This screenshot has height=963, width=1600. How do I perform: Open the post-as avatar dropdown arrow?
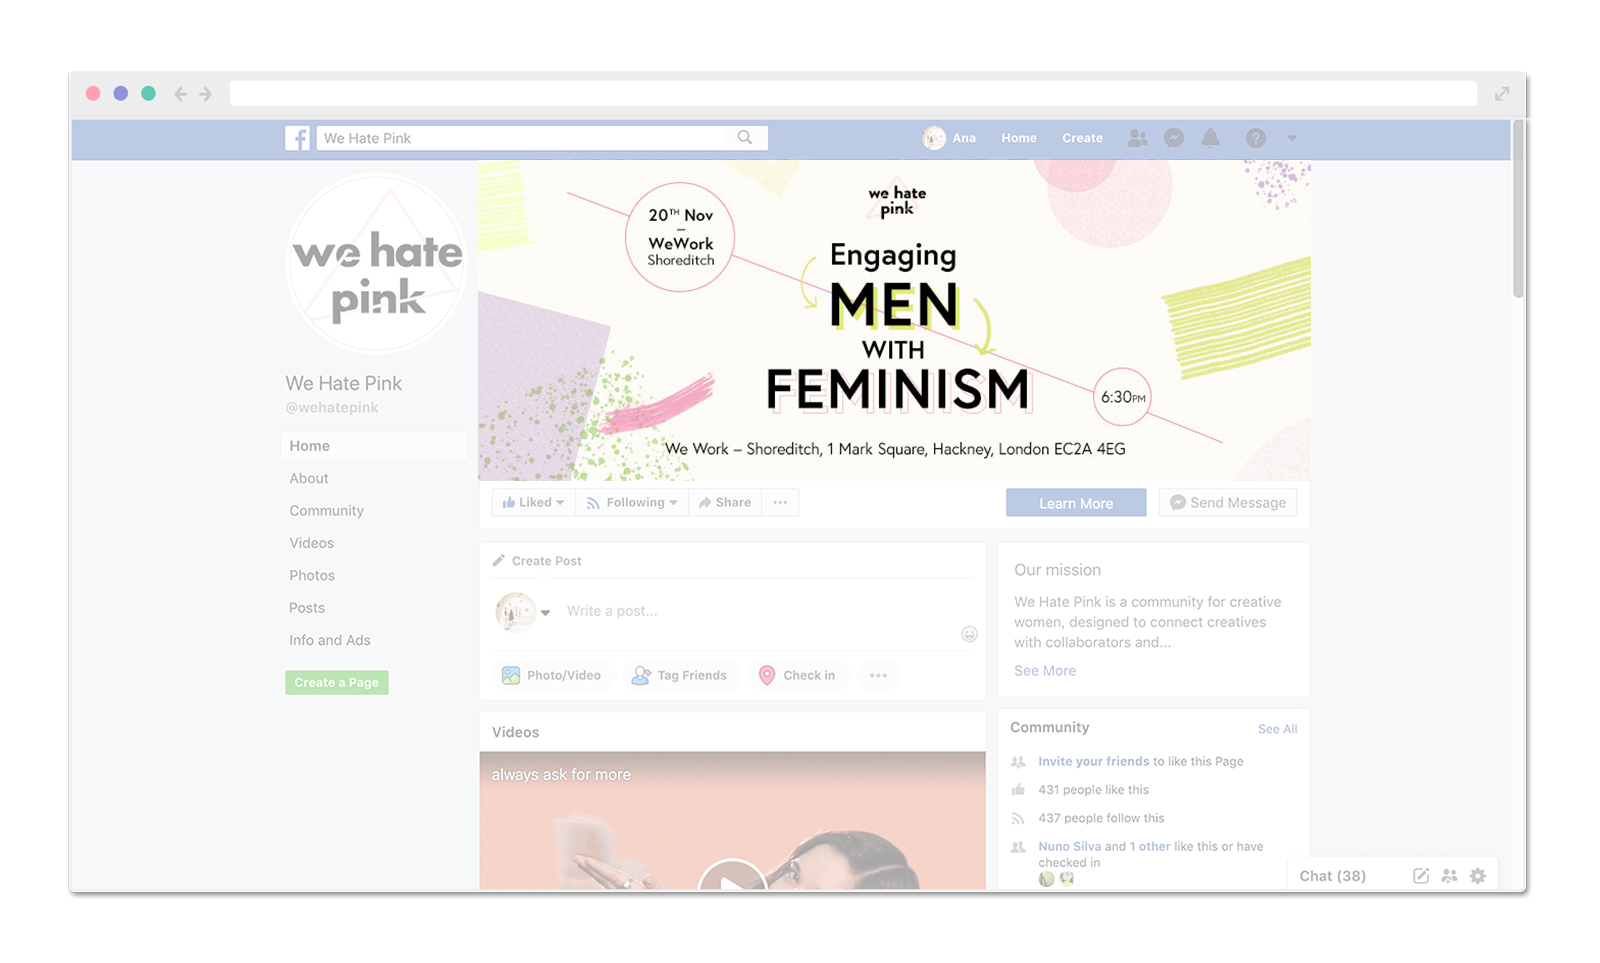click(x=546, y=612)
